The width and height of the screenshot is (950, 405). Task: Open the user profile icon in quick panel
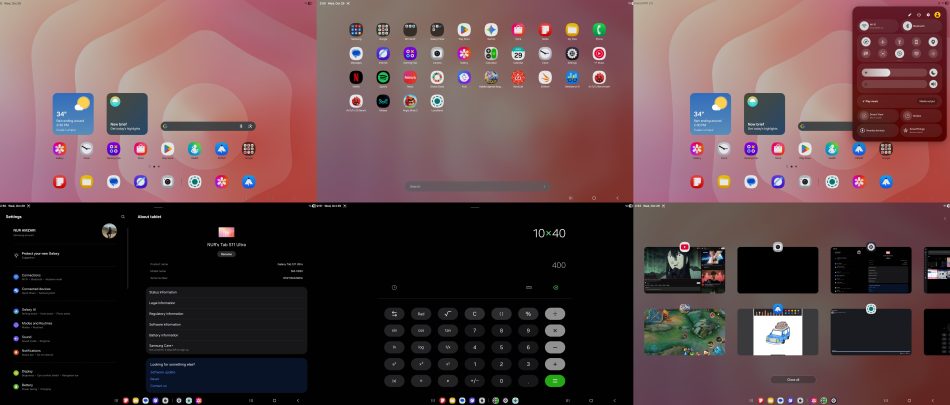[x=937, y=15]
